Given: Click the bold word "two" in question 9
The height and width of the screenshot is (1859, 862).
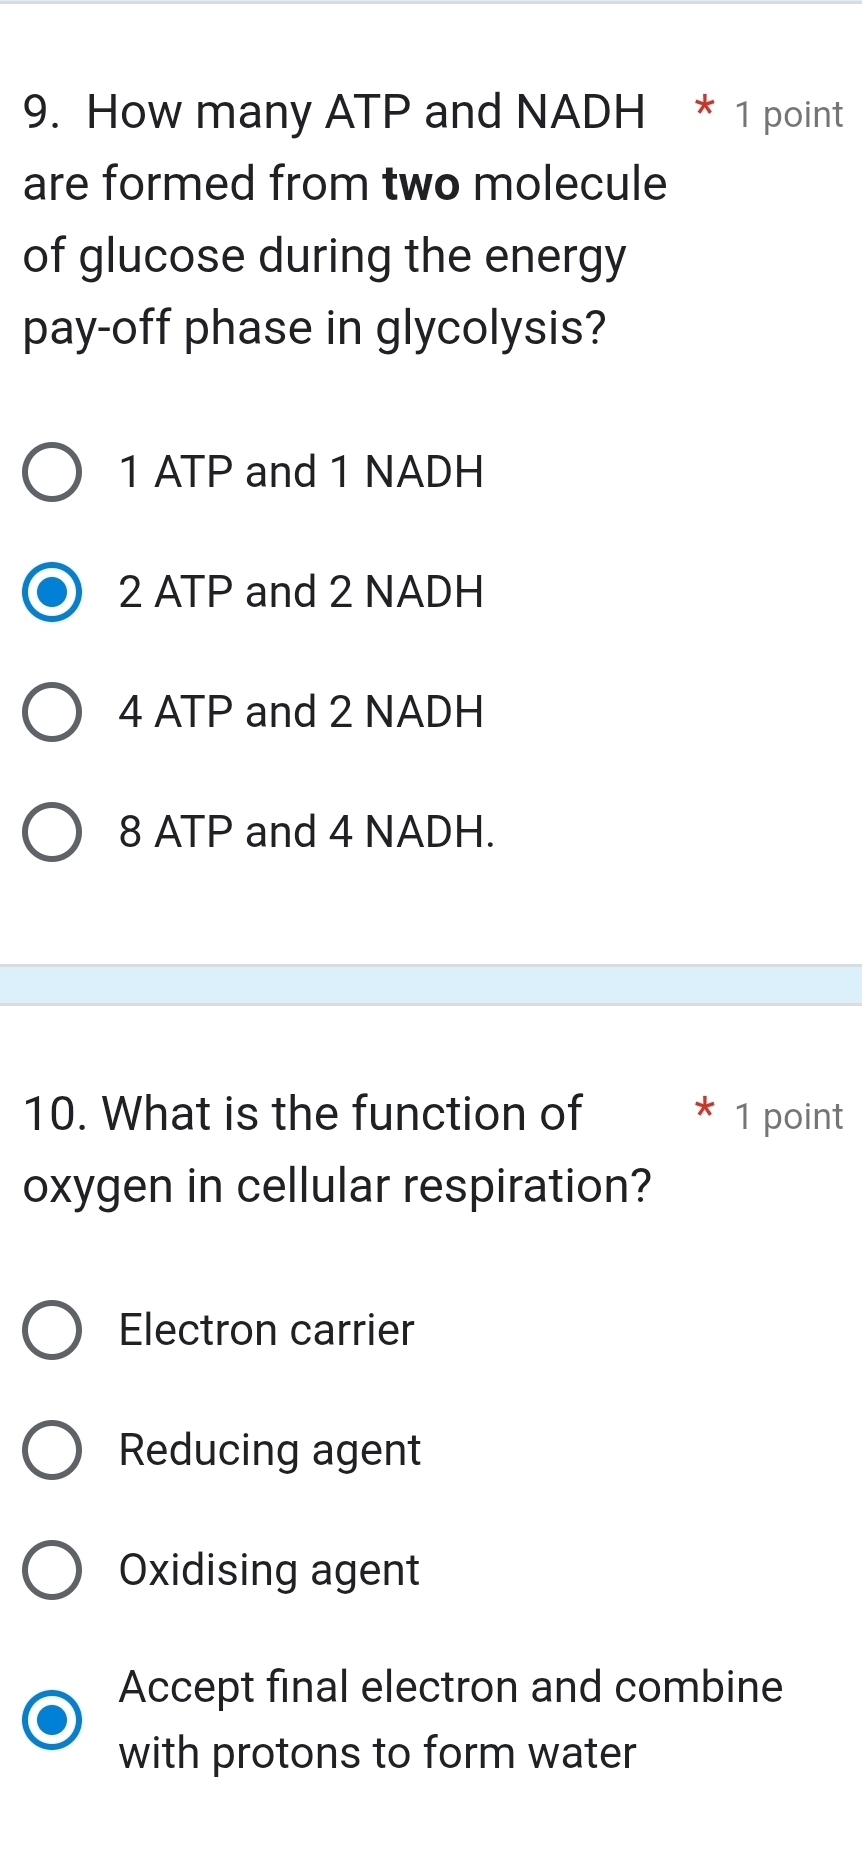Looking at the screenshot, I should pyautogui.click(x=420, y=184).
